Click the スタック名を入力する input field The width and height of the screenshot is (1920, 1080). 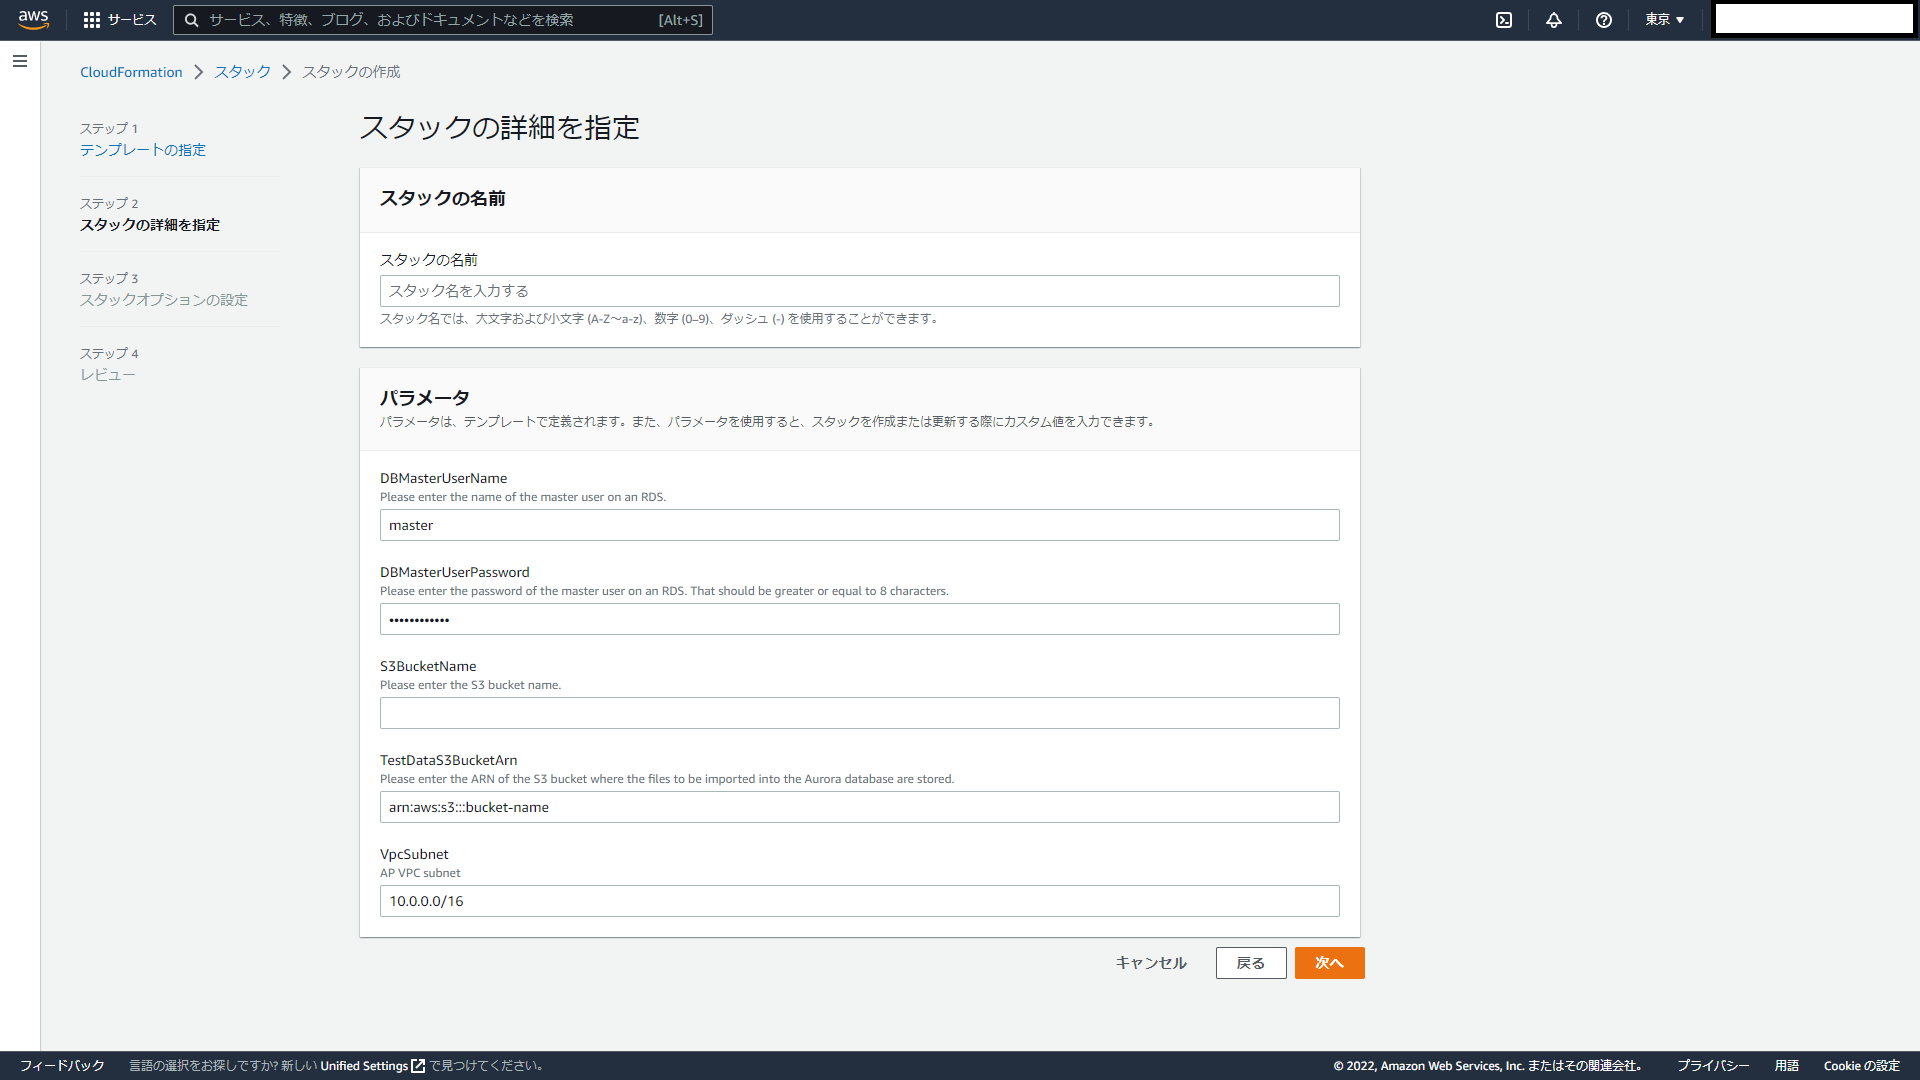pyautogui.click(x=859, y=290)
